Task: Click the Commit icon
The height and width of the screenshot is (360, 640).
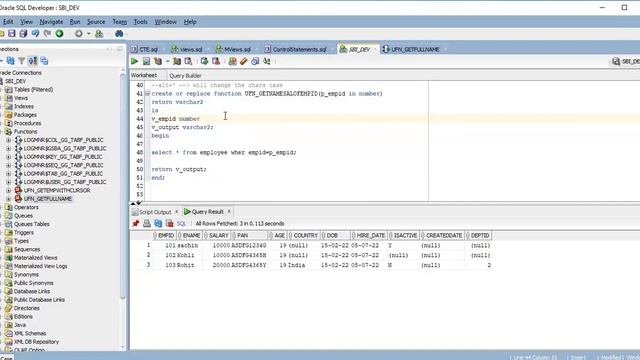Action: coord(204,61)
